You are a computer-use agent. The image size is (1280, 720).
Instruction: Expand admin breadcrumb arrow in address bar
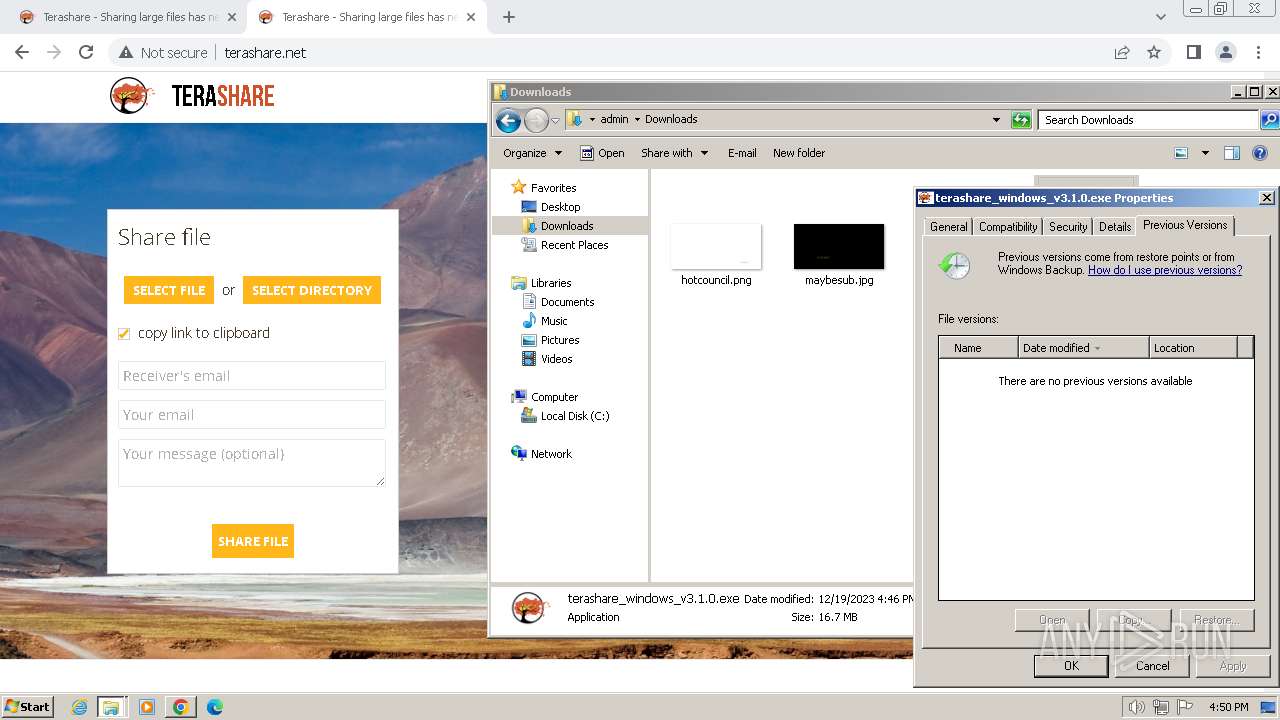(x=637, y=119)
